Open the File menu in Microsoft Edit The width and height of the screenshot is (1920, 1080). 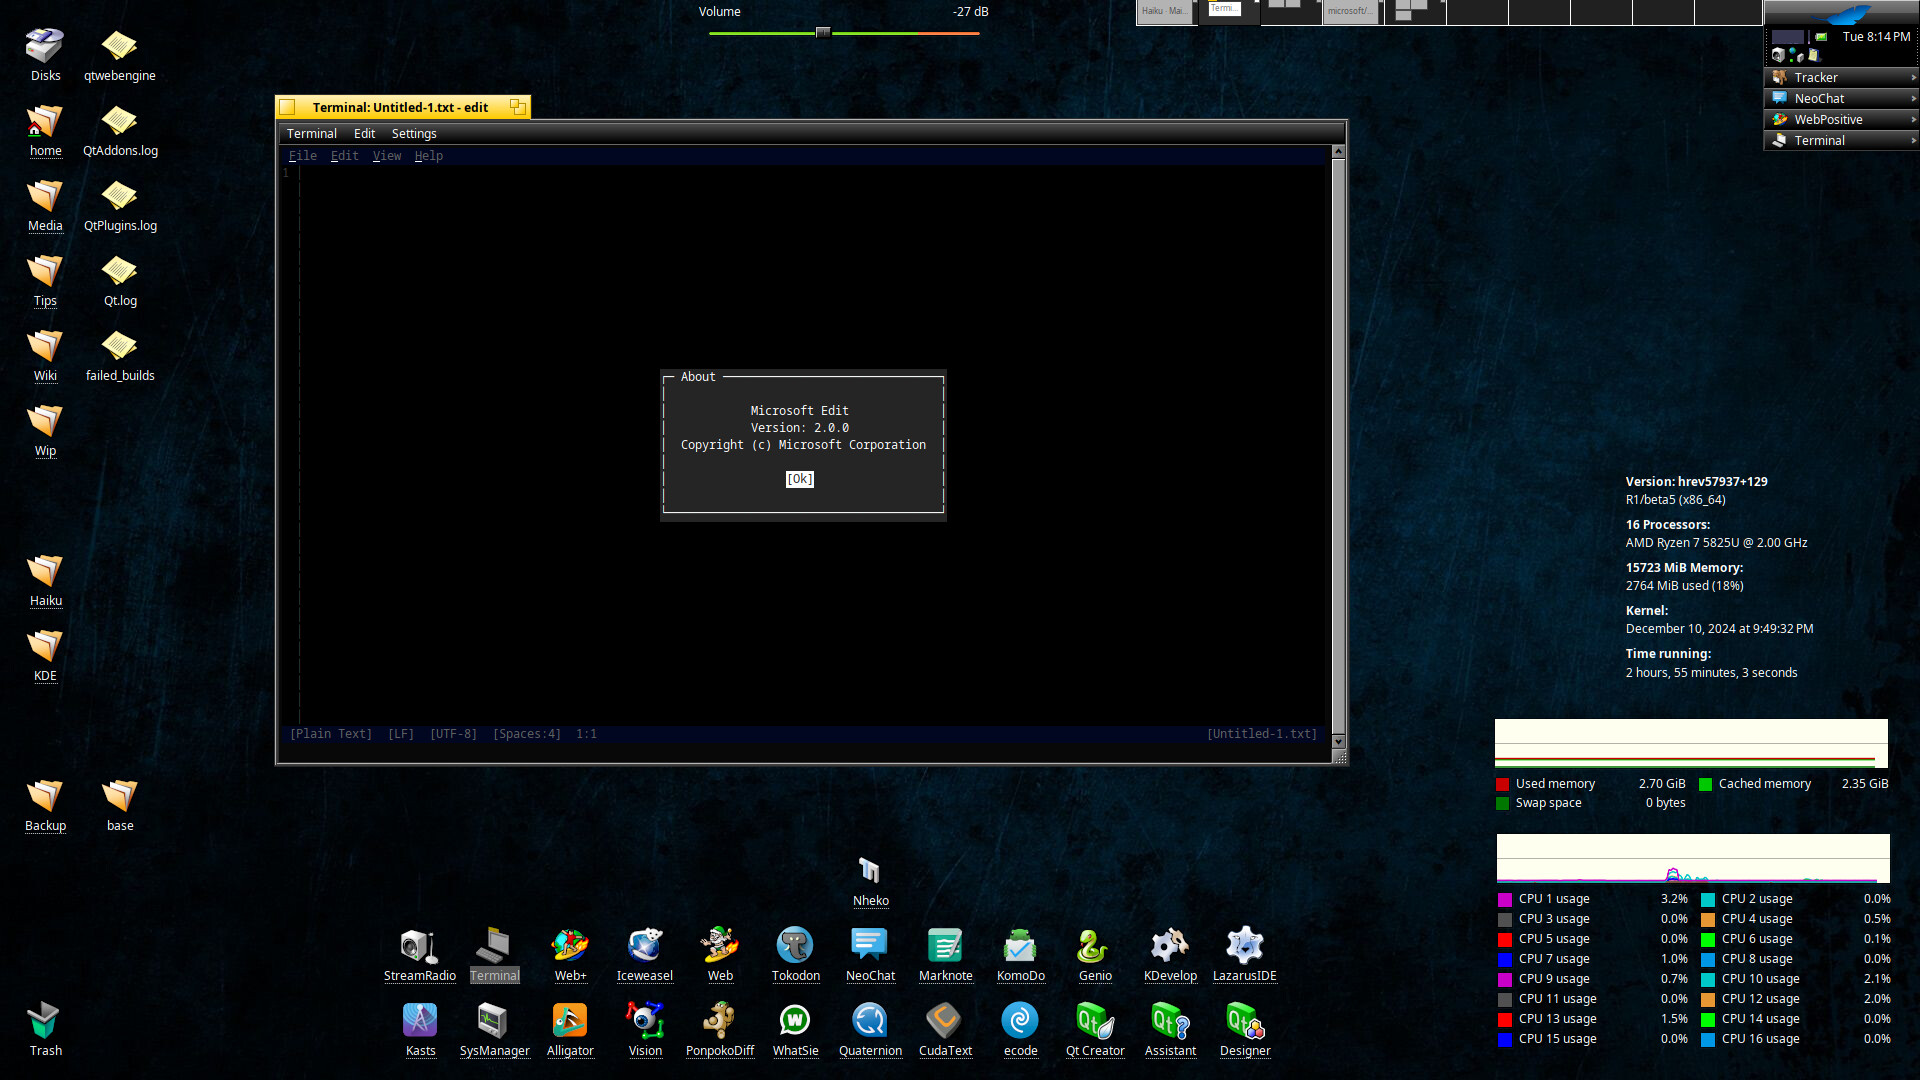(x=303, y=156)
